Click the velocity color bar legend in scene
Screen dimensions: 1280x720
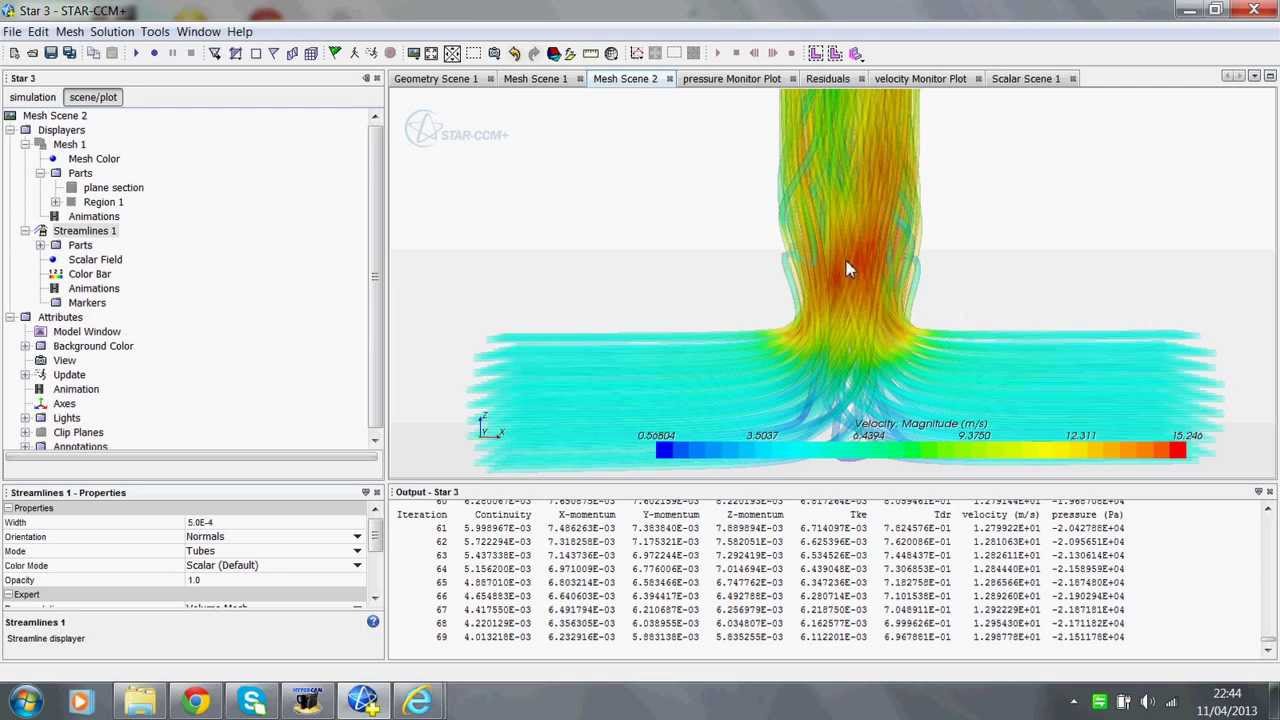click(921, 451)
